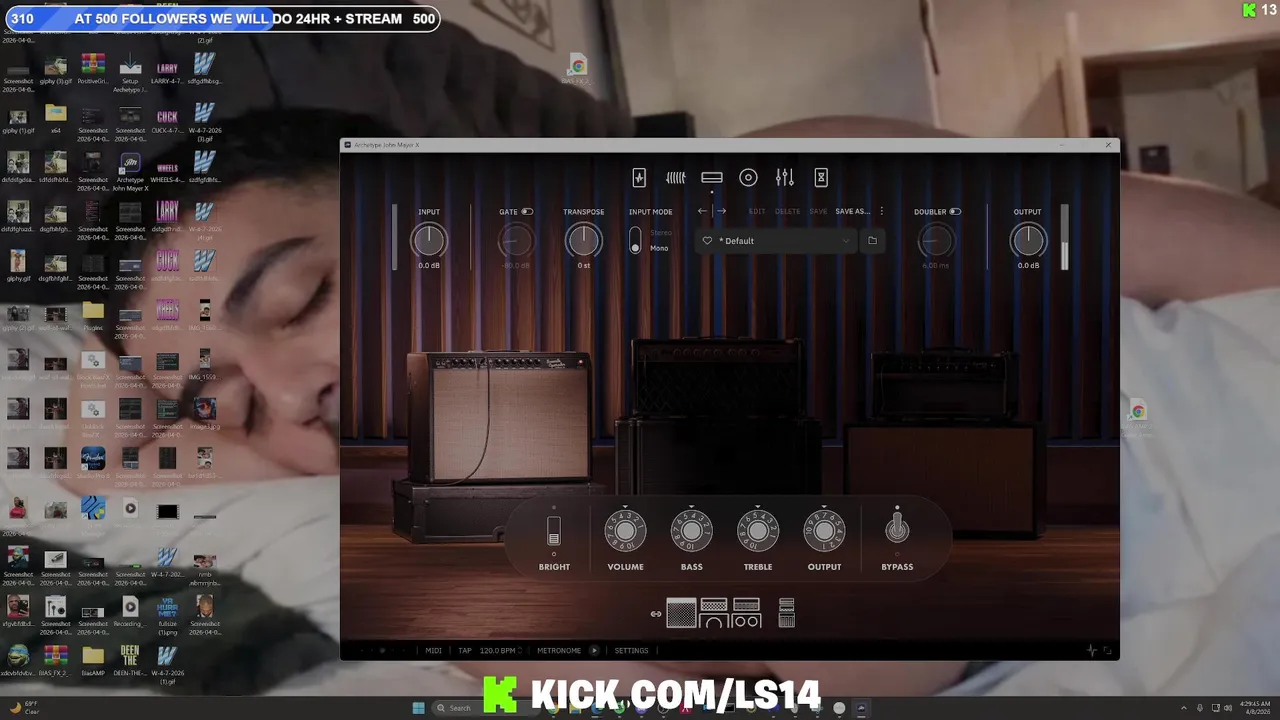Open the stompbox pedals section
The width and height of the screenshot is (1280, 720).
click(676, 178)
